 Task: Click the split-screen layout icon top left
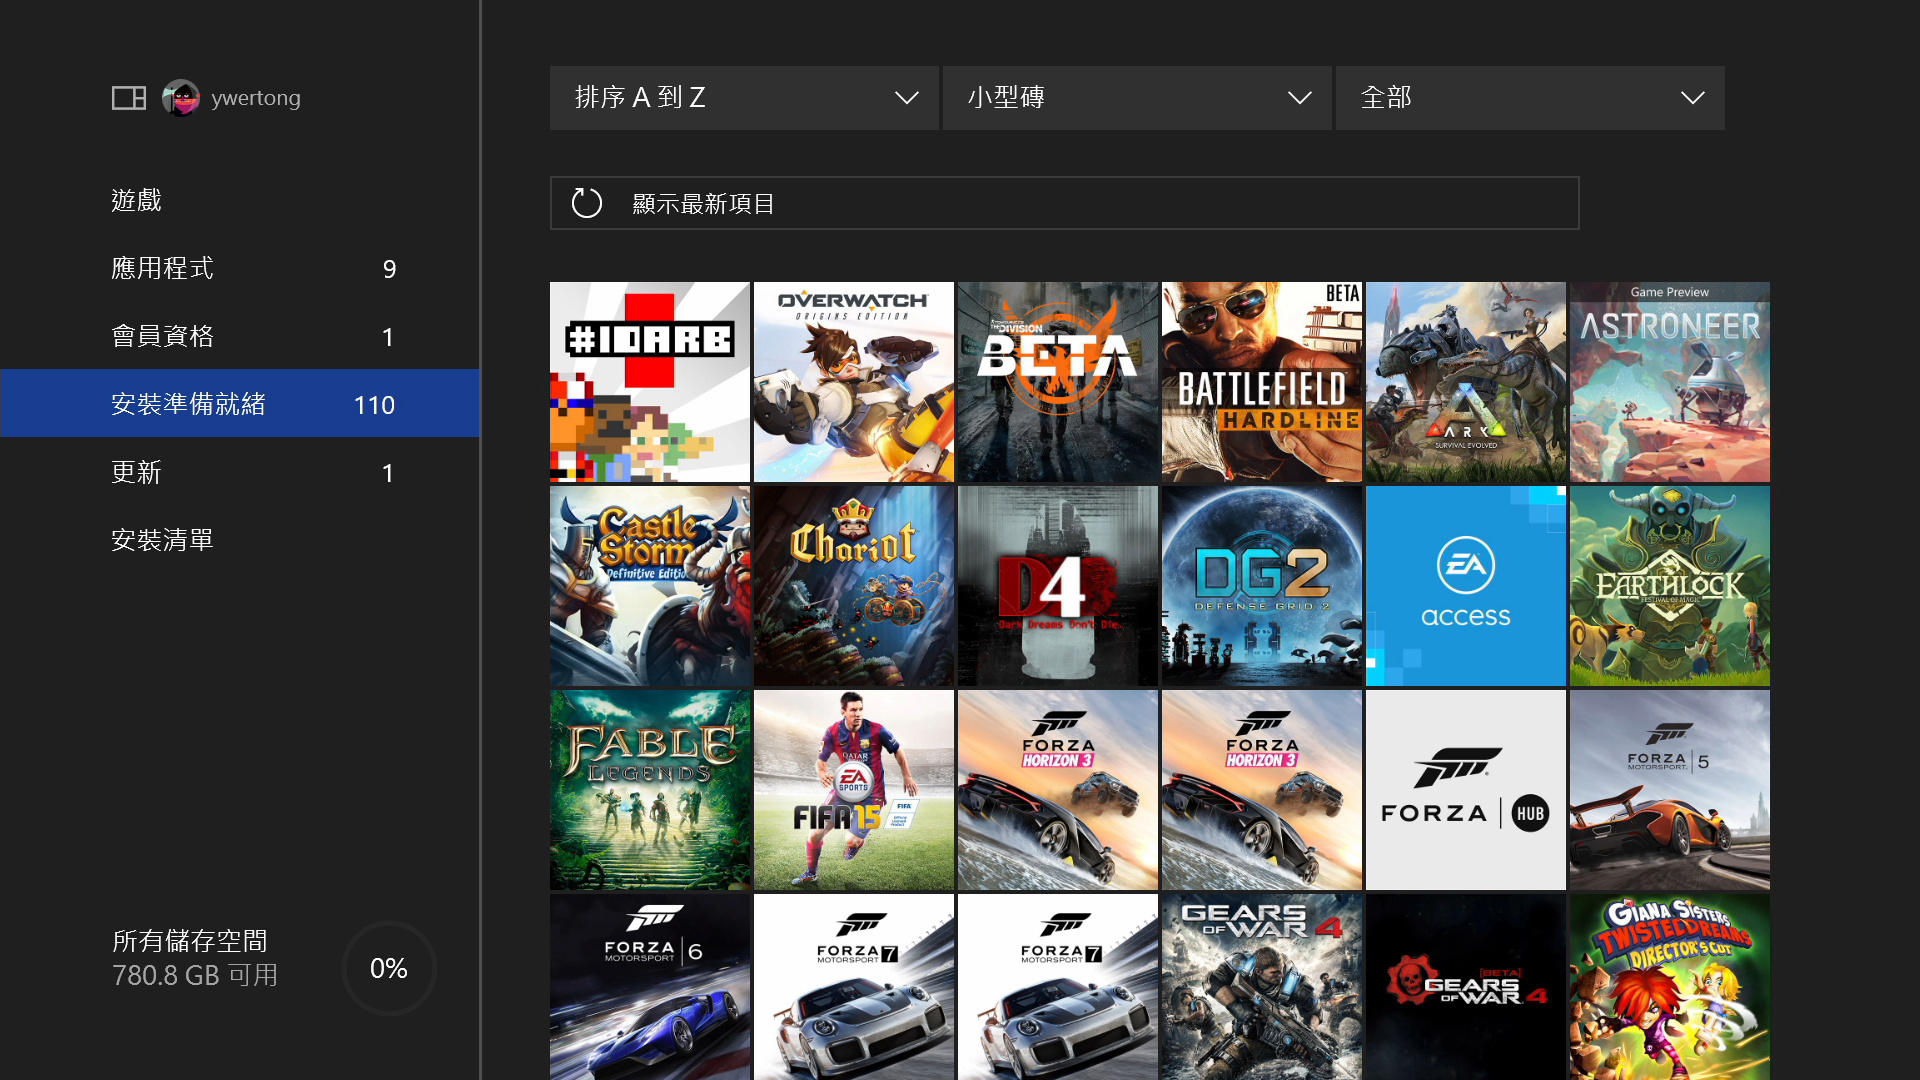click(129, 97)
